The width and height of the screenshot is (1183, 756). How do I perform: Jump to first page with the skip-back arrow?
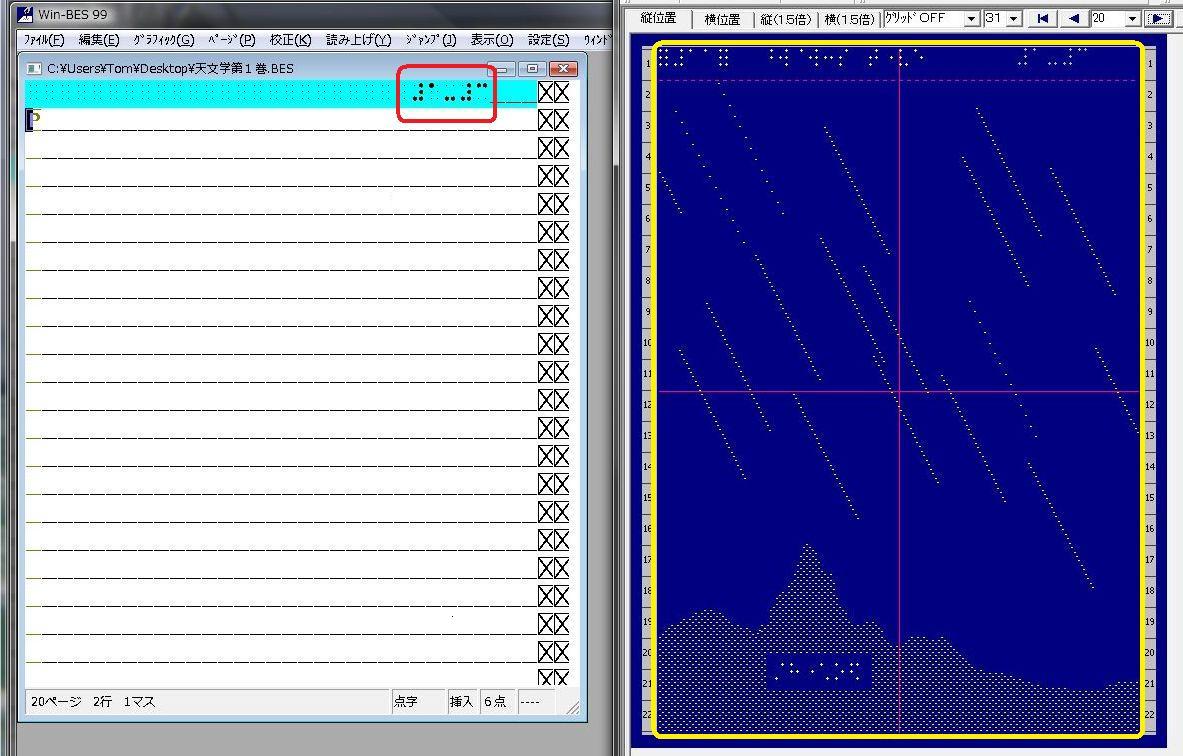pos(1043,19)
